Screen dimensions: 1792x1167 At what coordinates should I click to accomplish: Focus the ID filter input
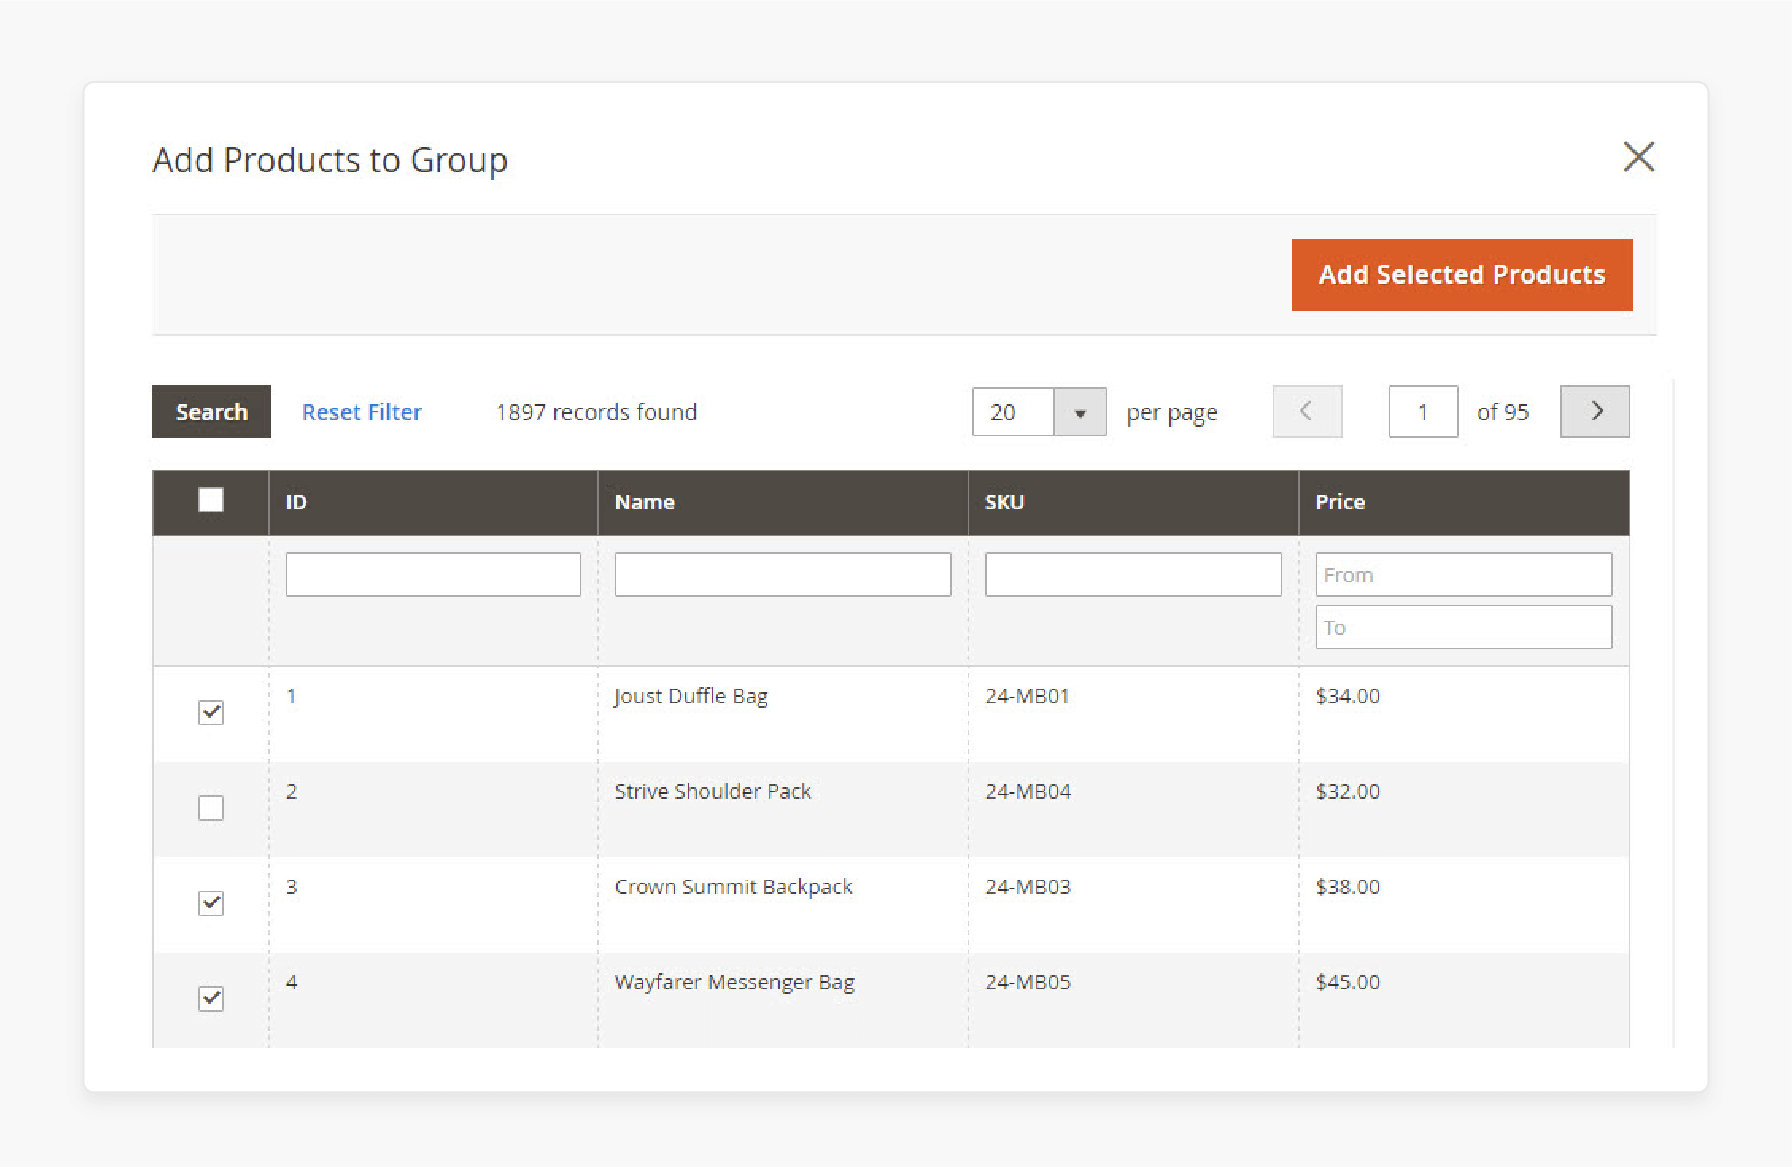(x=433, y=575)
